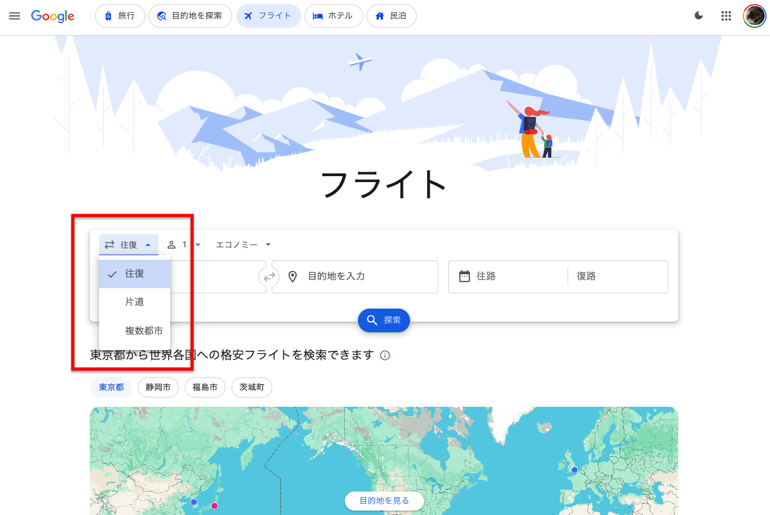This screenshot has height=515, width=770.
Task: Click the pink Tokyo marker on map
Action: (x=215, y=506)
